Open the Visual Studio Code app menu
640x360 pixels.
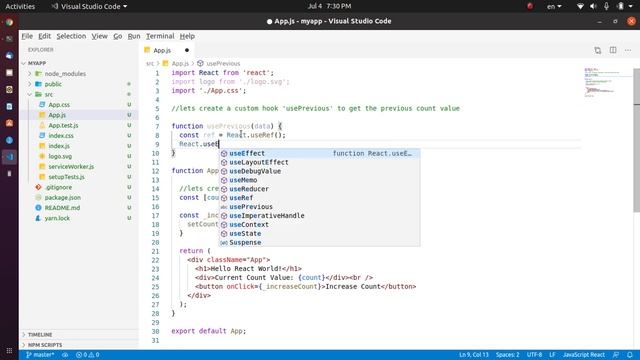(90, 6)
